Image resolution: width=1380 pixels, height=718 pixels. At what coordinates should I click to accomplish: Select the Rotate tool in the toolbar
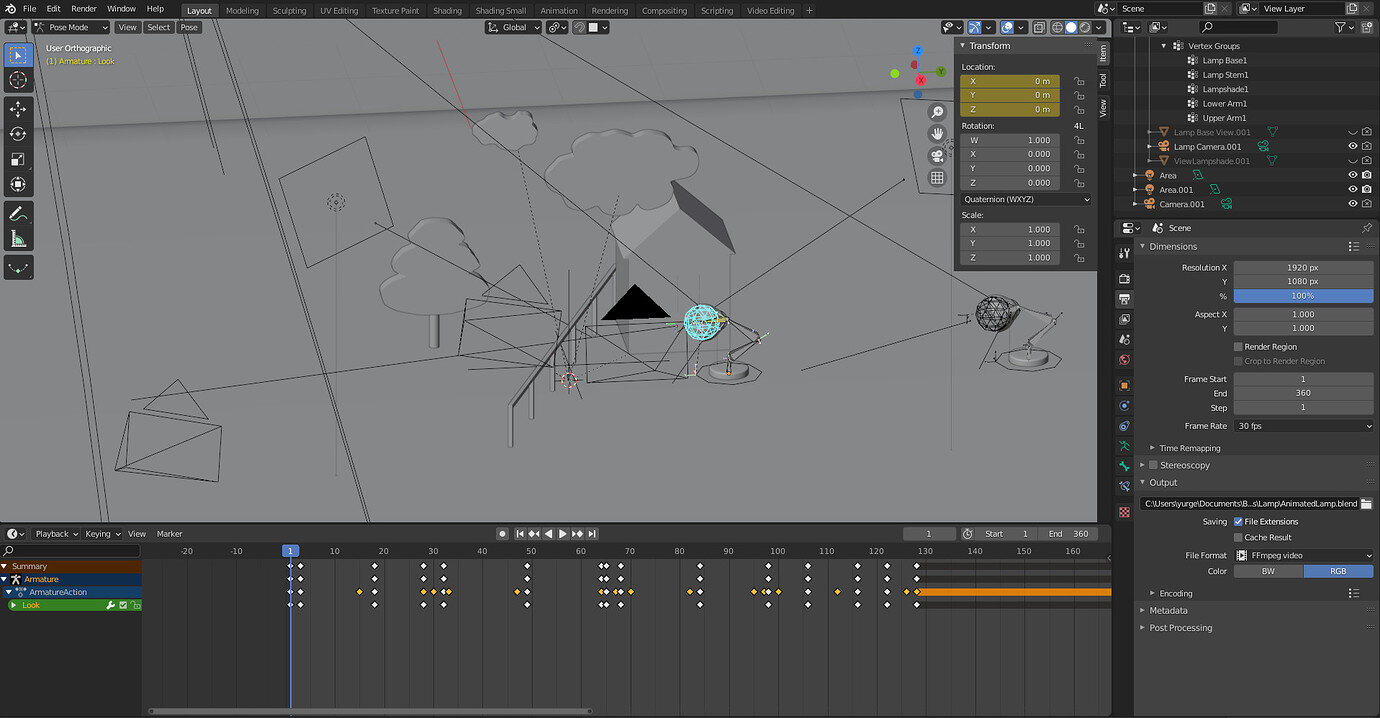[18, 133]
